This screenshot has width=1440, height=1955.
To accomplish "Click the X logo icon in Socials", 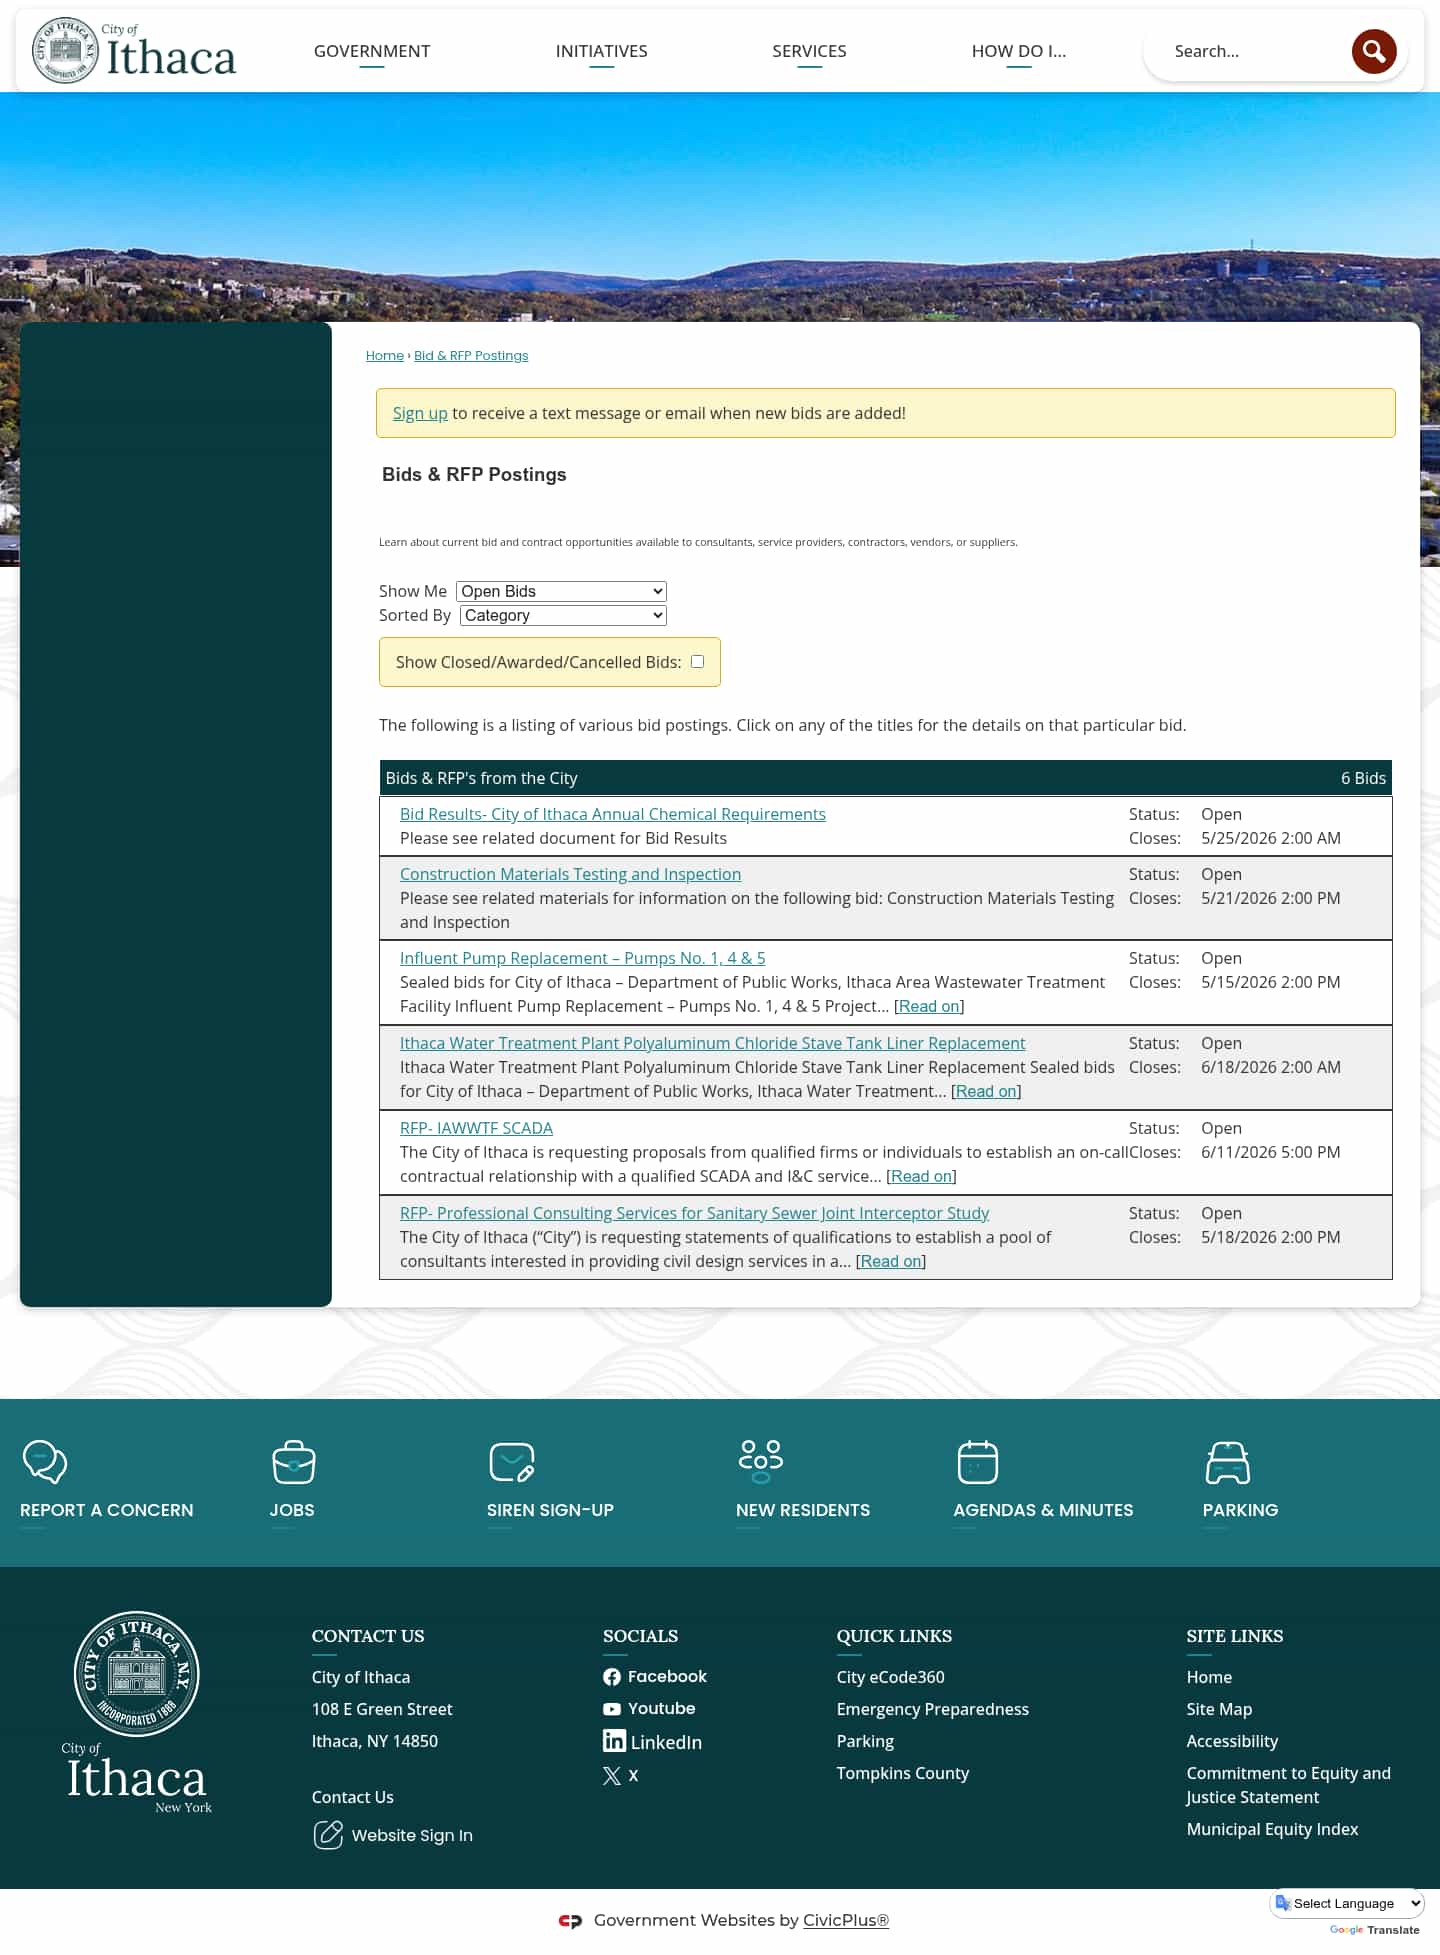I will [612, 1776].
